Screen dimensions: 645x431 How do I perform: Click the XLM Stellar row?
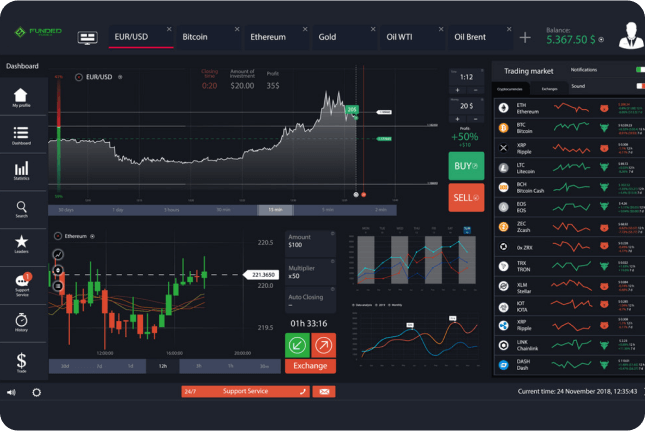(568, 286)
